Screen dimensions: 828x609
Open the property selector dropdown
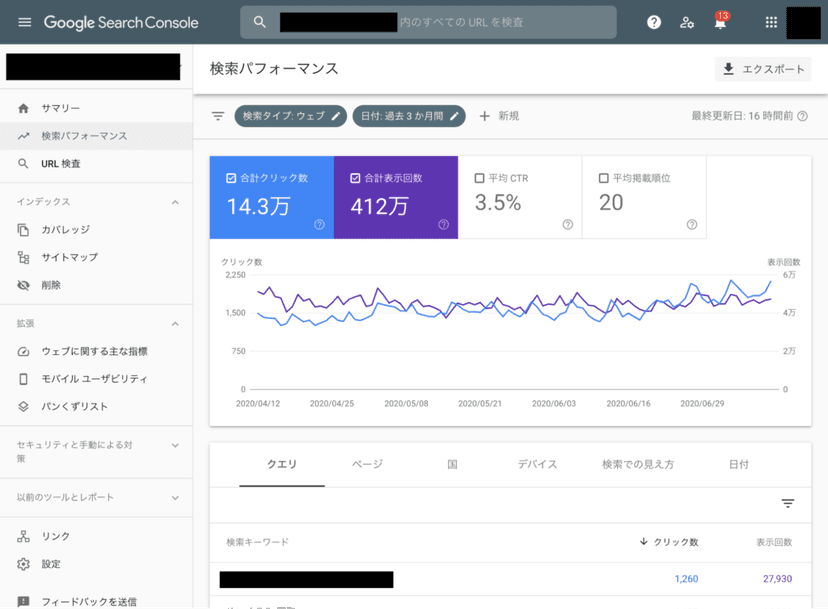(94, 67)
